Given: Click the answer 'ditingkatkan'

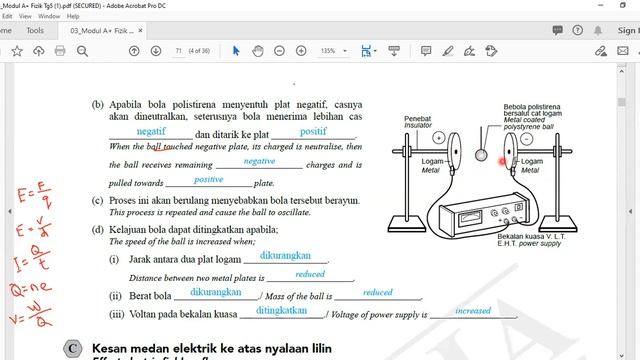Looking at the screenshot, I should pos(281,310).
